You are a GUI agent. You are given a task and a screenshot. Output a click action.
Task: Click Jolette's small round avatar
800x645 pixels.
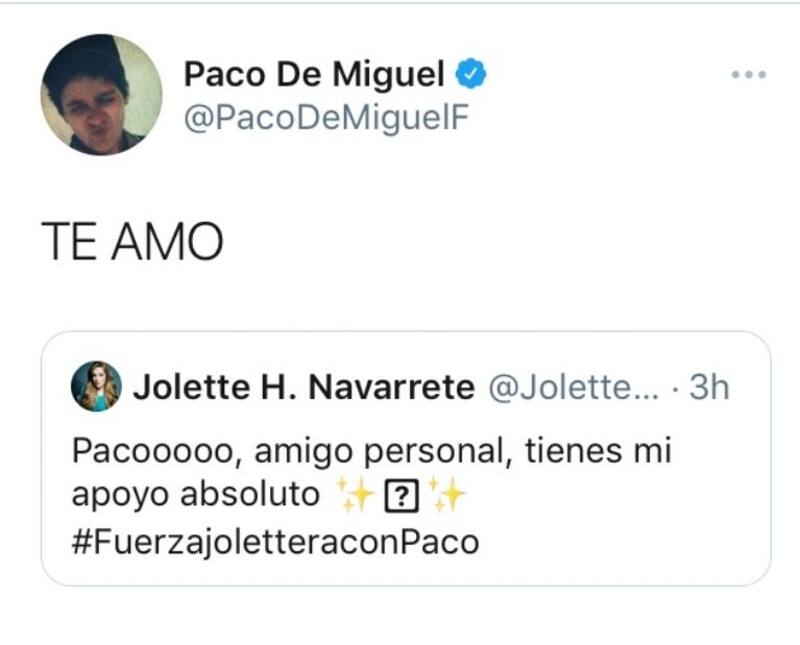(x=96, y=386)
